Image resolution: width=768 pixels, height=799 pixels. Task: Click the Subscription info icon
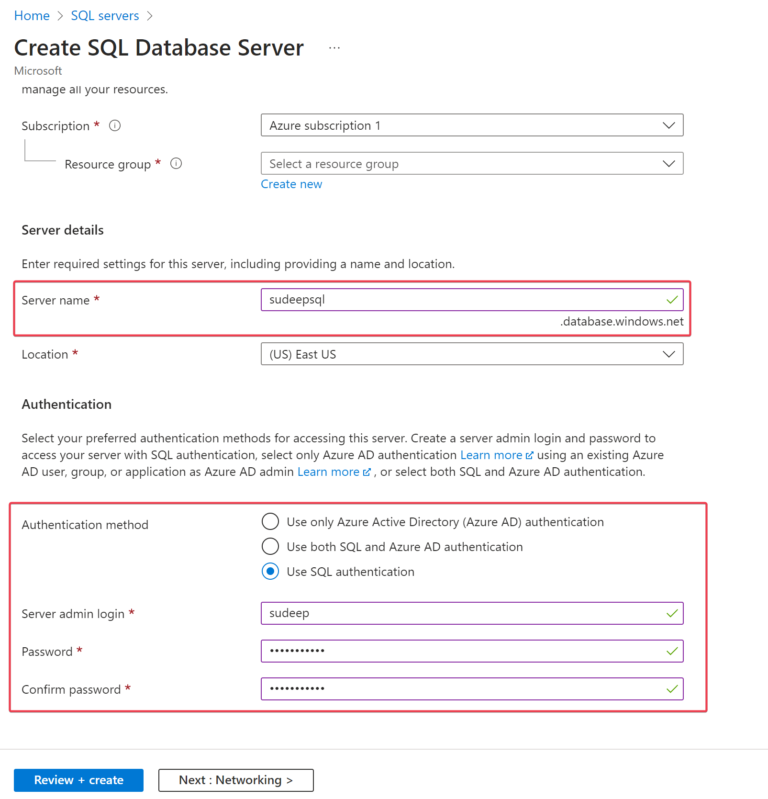pyautogui.click(x=115, y=126)
